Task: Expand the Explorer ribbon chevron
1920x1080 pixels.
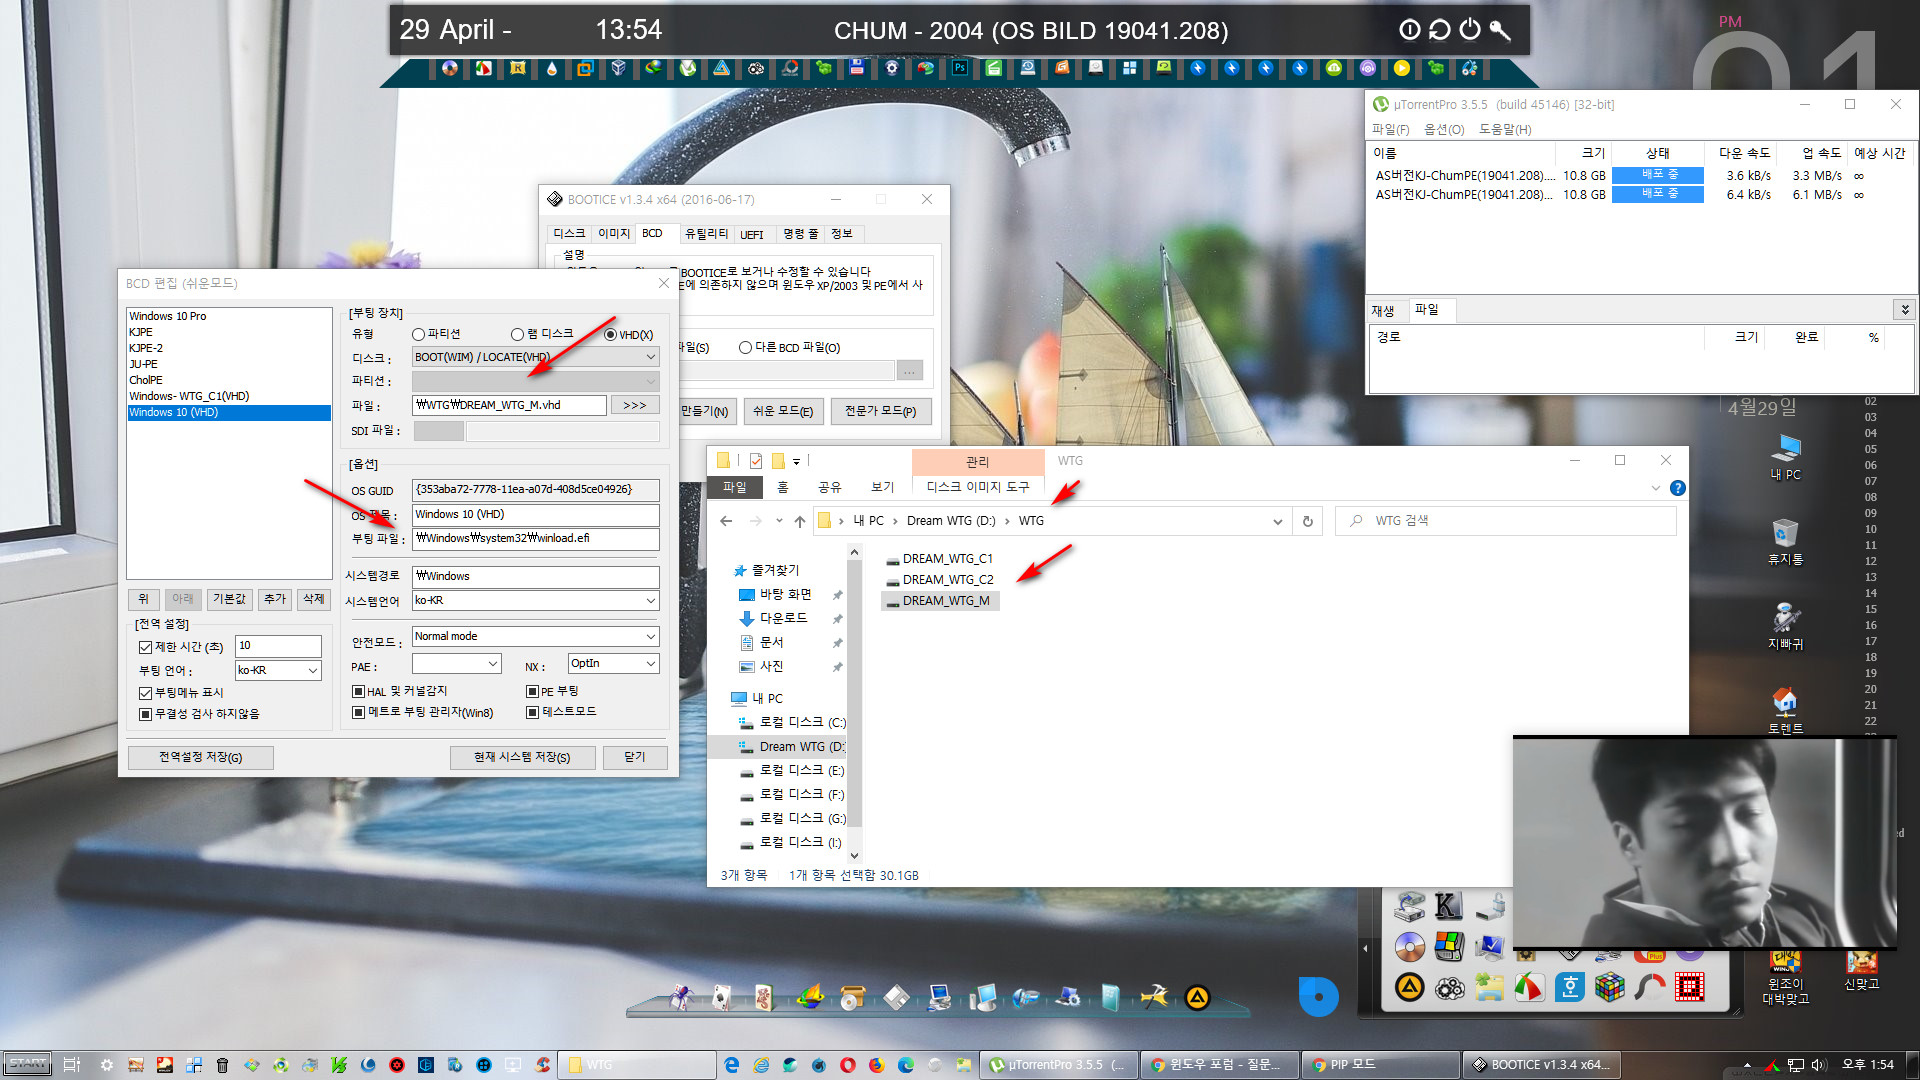Action: coord(1655,488)
